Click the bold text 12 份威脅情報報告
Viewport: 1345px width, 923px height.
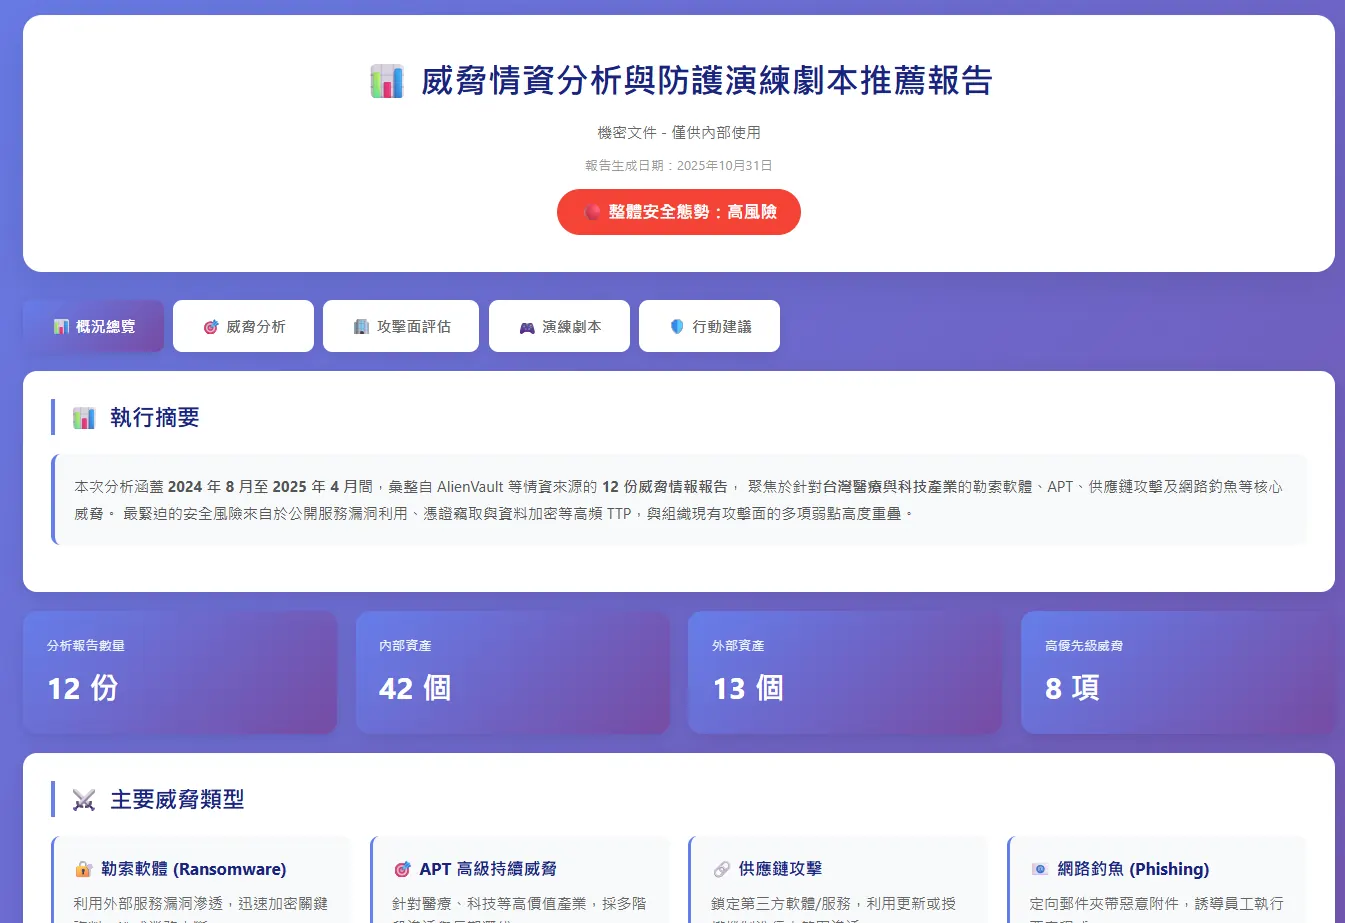(665, 487)
